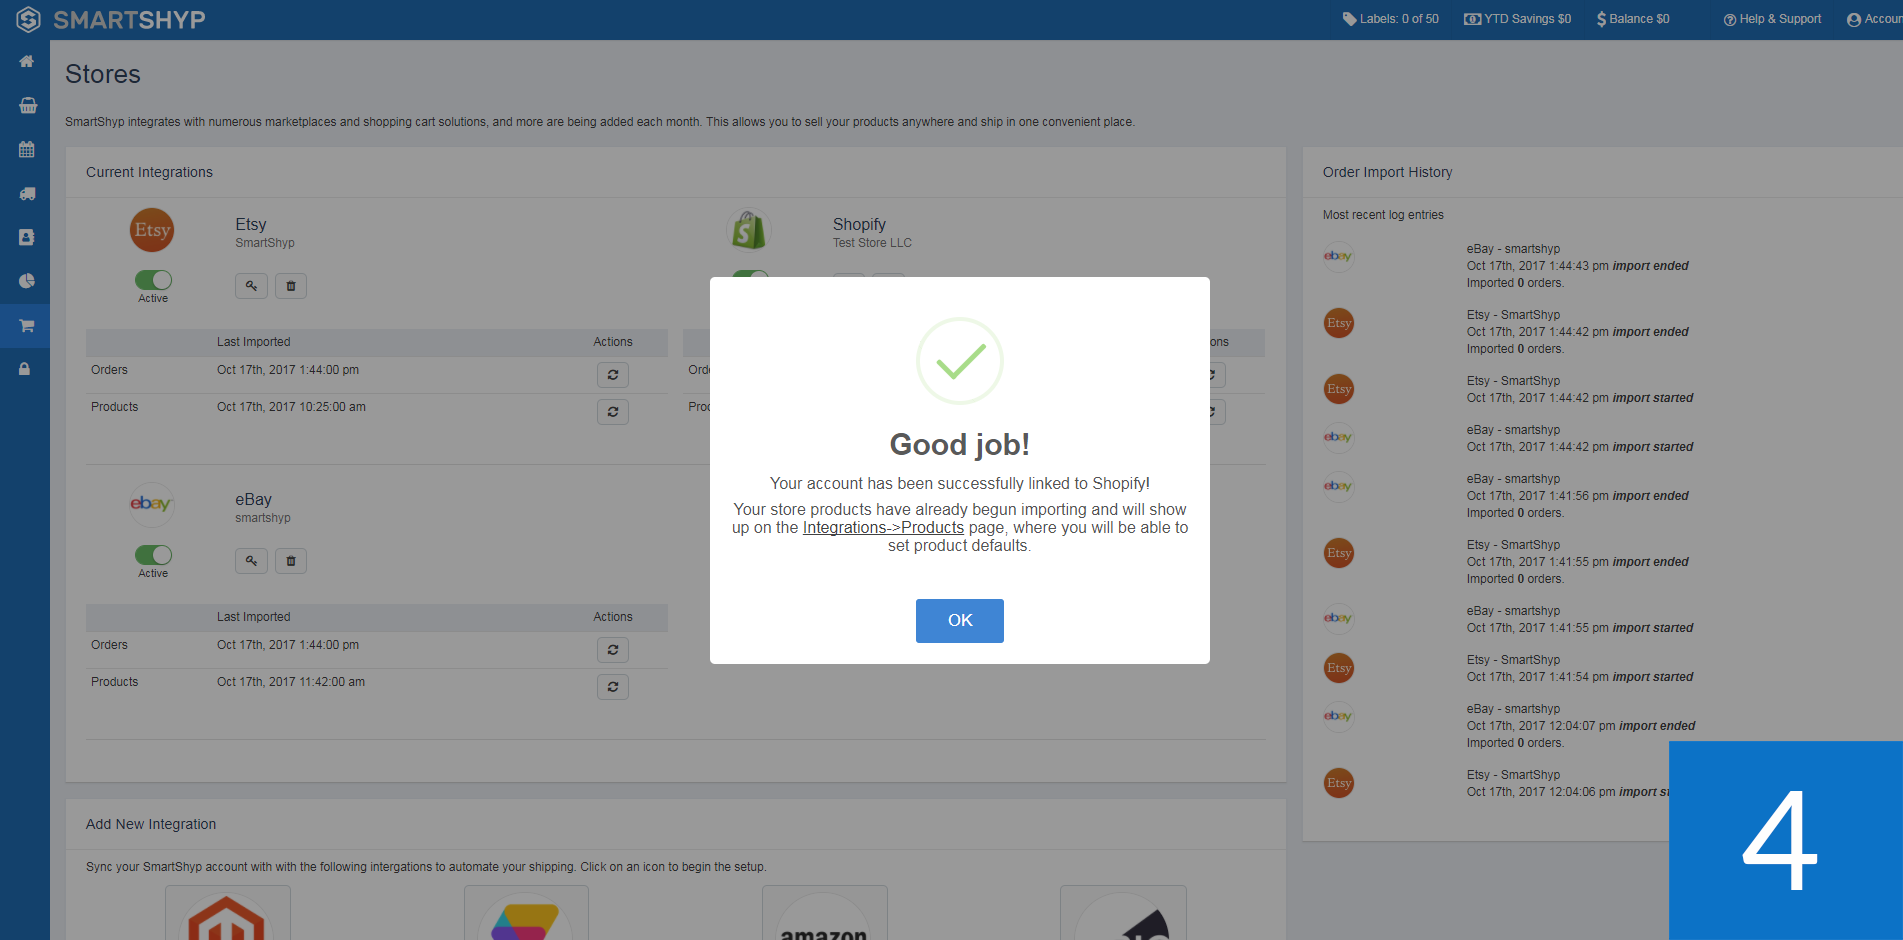The width and height of the screenshot is (1903, 940).
Task: Open the calendar sidebar icon
Action: pos(26,149)
